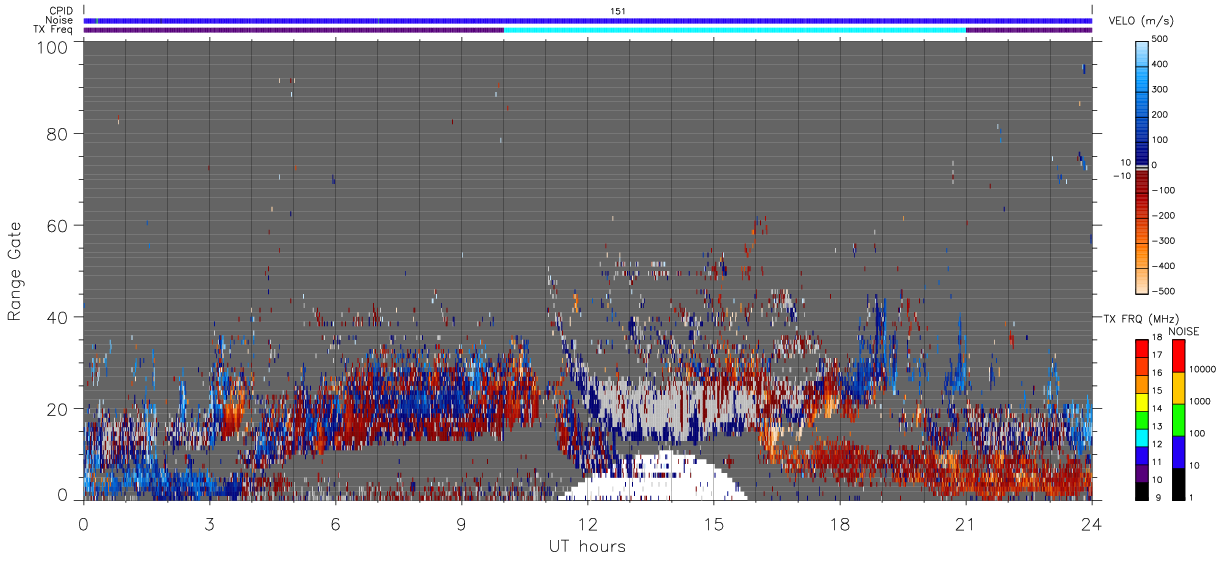Click the -100 label on velocity colorbar
Screen dimensions: 1228x567
pyautogui.click(x=1163, y=190)
